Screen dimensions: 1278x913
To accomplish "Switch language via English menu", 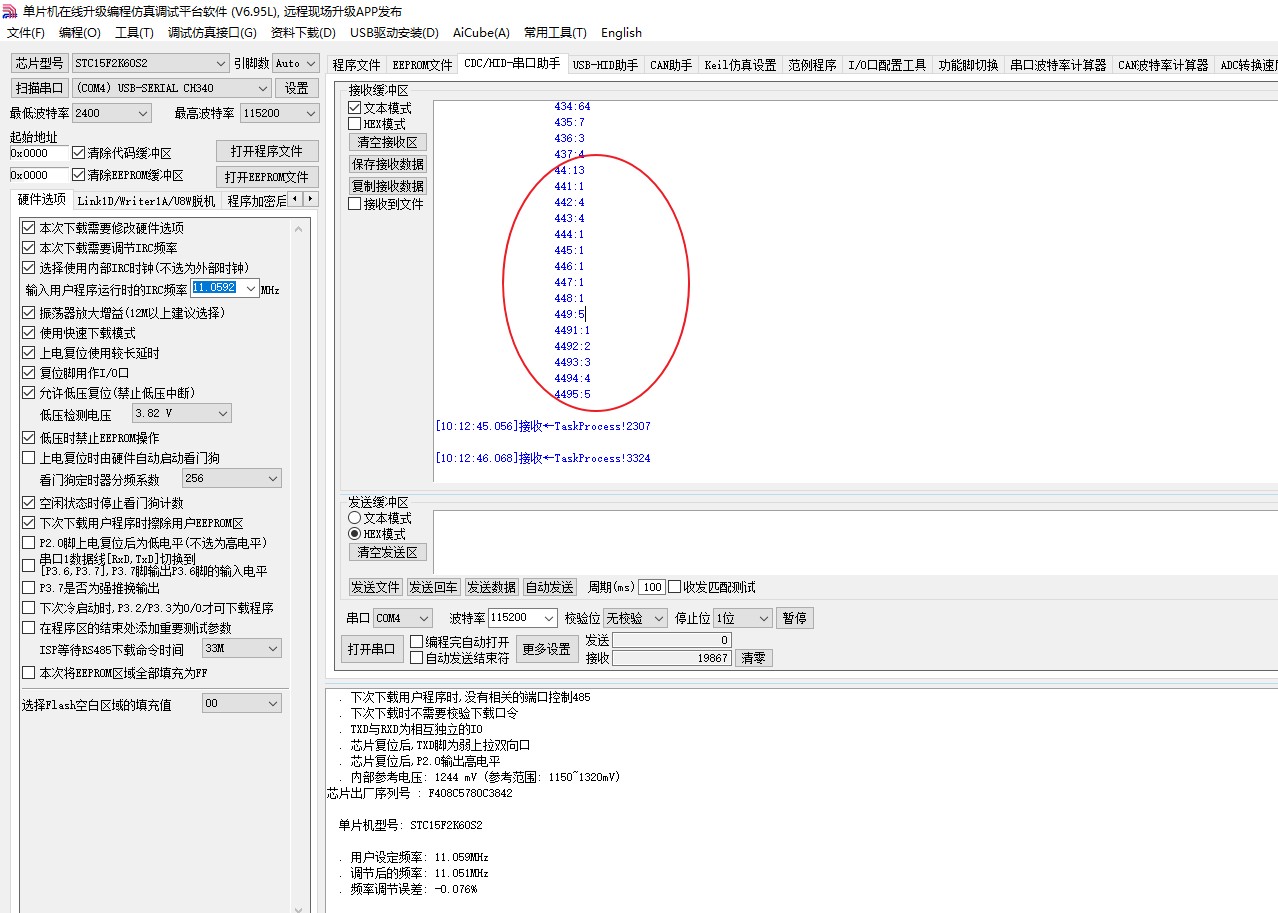I will click(621, 33).
